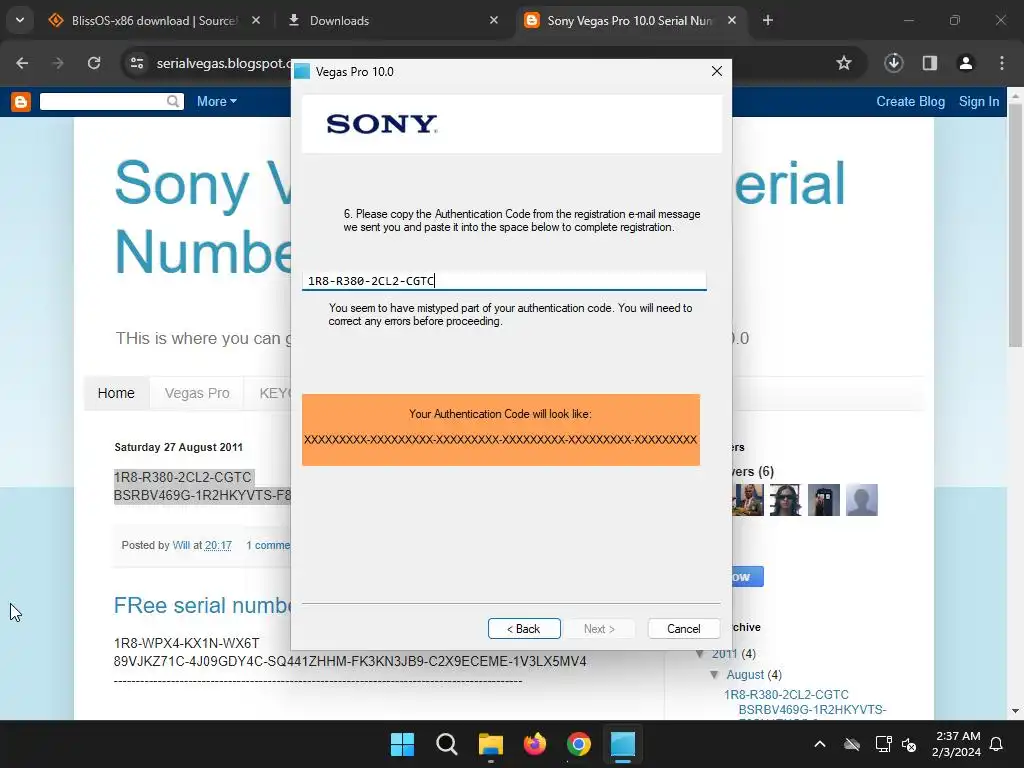Click the Blogger logo icon

point(21,101)
